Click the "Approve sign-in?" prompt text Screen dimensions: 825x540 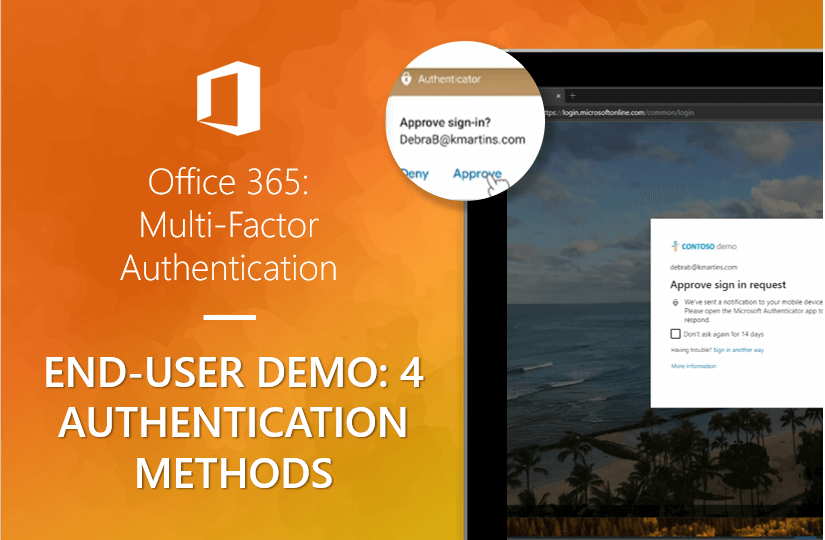coord(445,123)
